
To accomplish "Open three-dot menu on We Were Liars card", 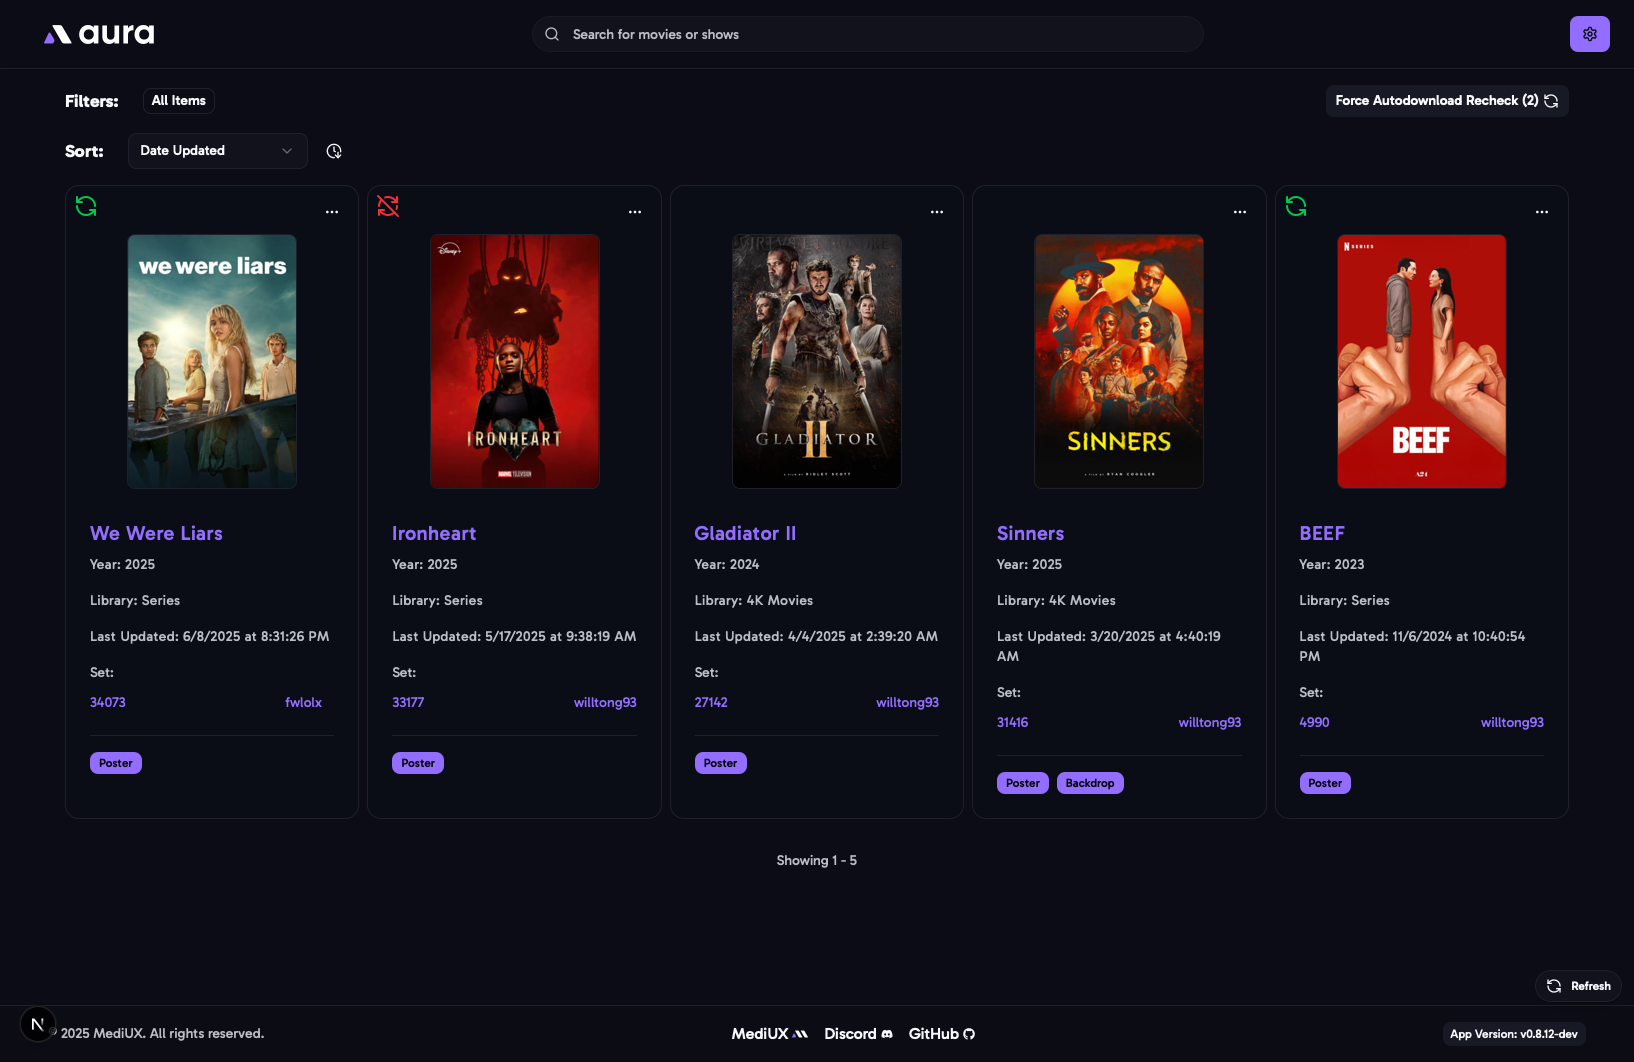I will click(x=332, y=212).
